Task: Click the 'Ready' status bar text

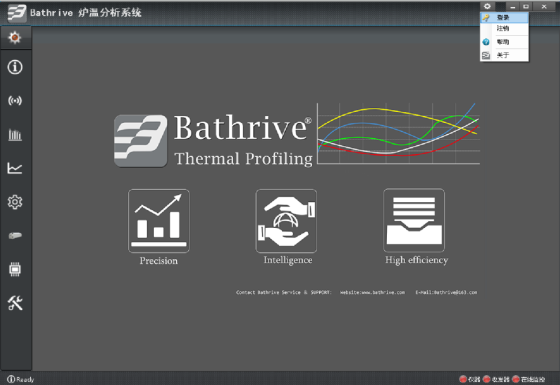Action: tap(25, 380)
